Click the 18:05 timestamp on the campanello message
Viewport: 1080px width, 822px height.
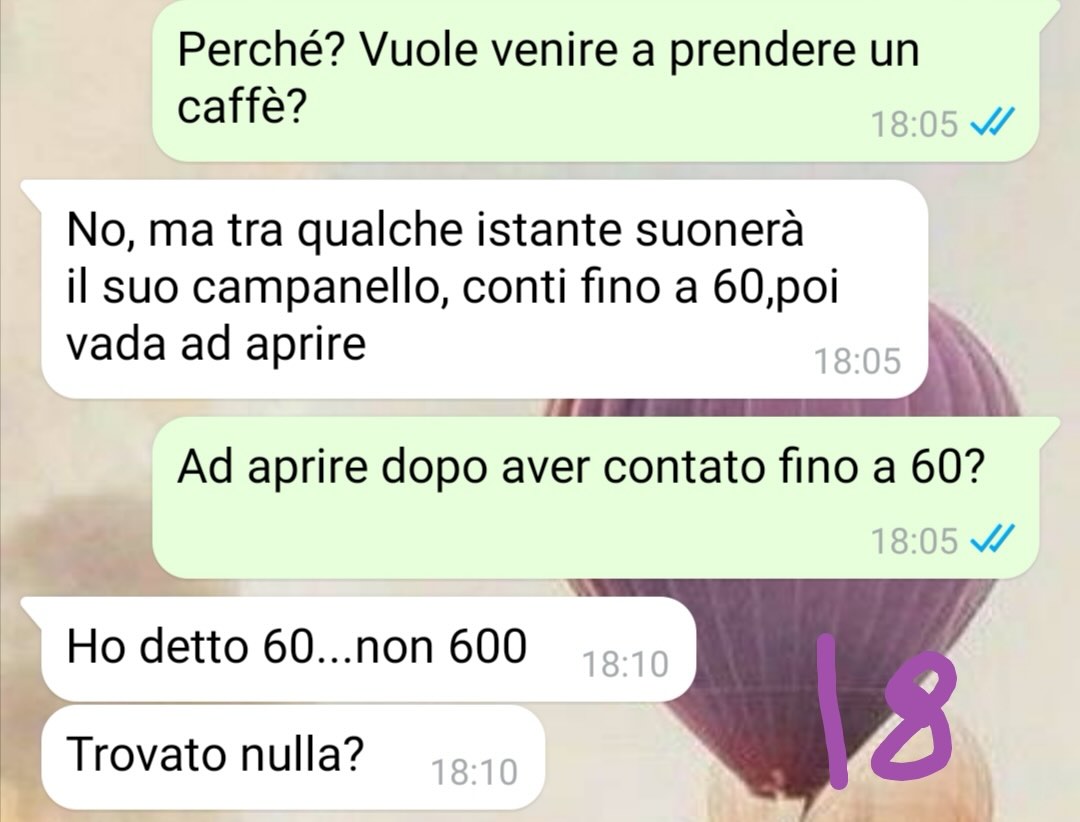[x=858, y=361]
